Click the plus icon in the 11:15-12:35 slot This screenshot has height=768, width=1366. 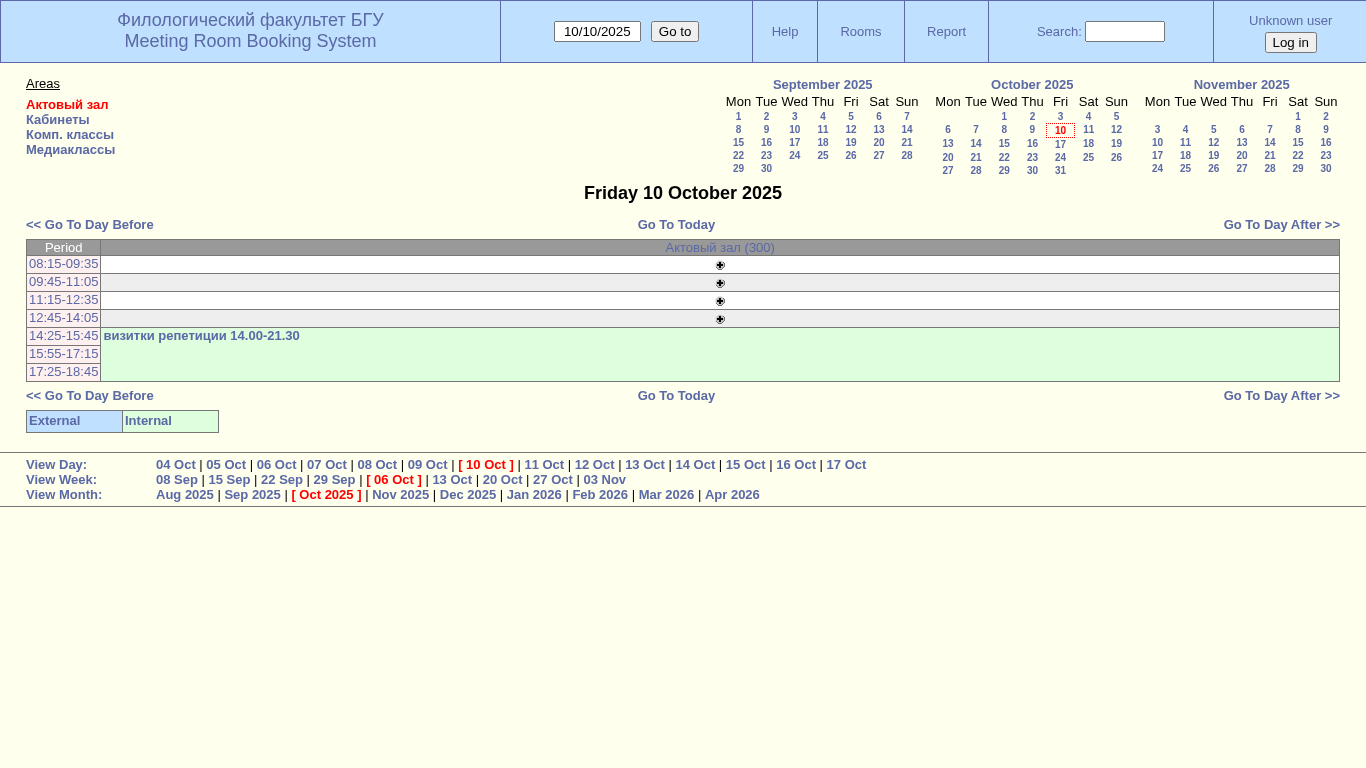point(720,301)
